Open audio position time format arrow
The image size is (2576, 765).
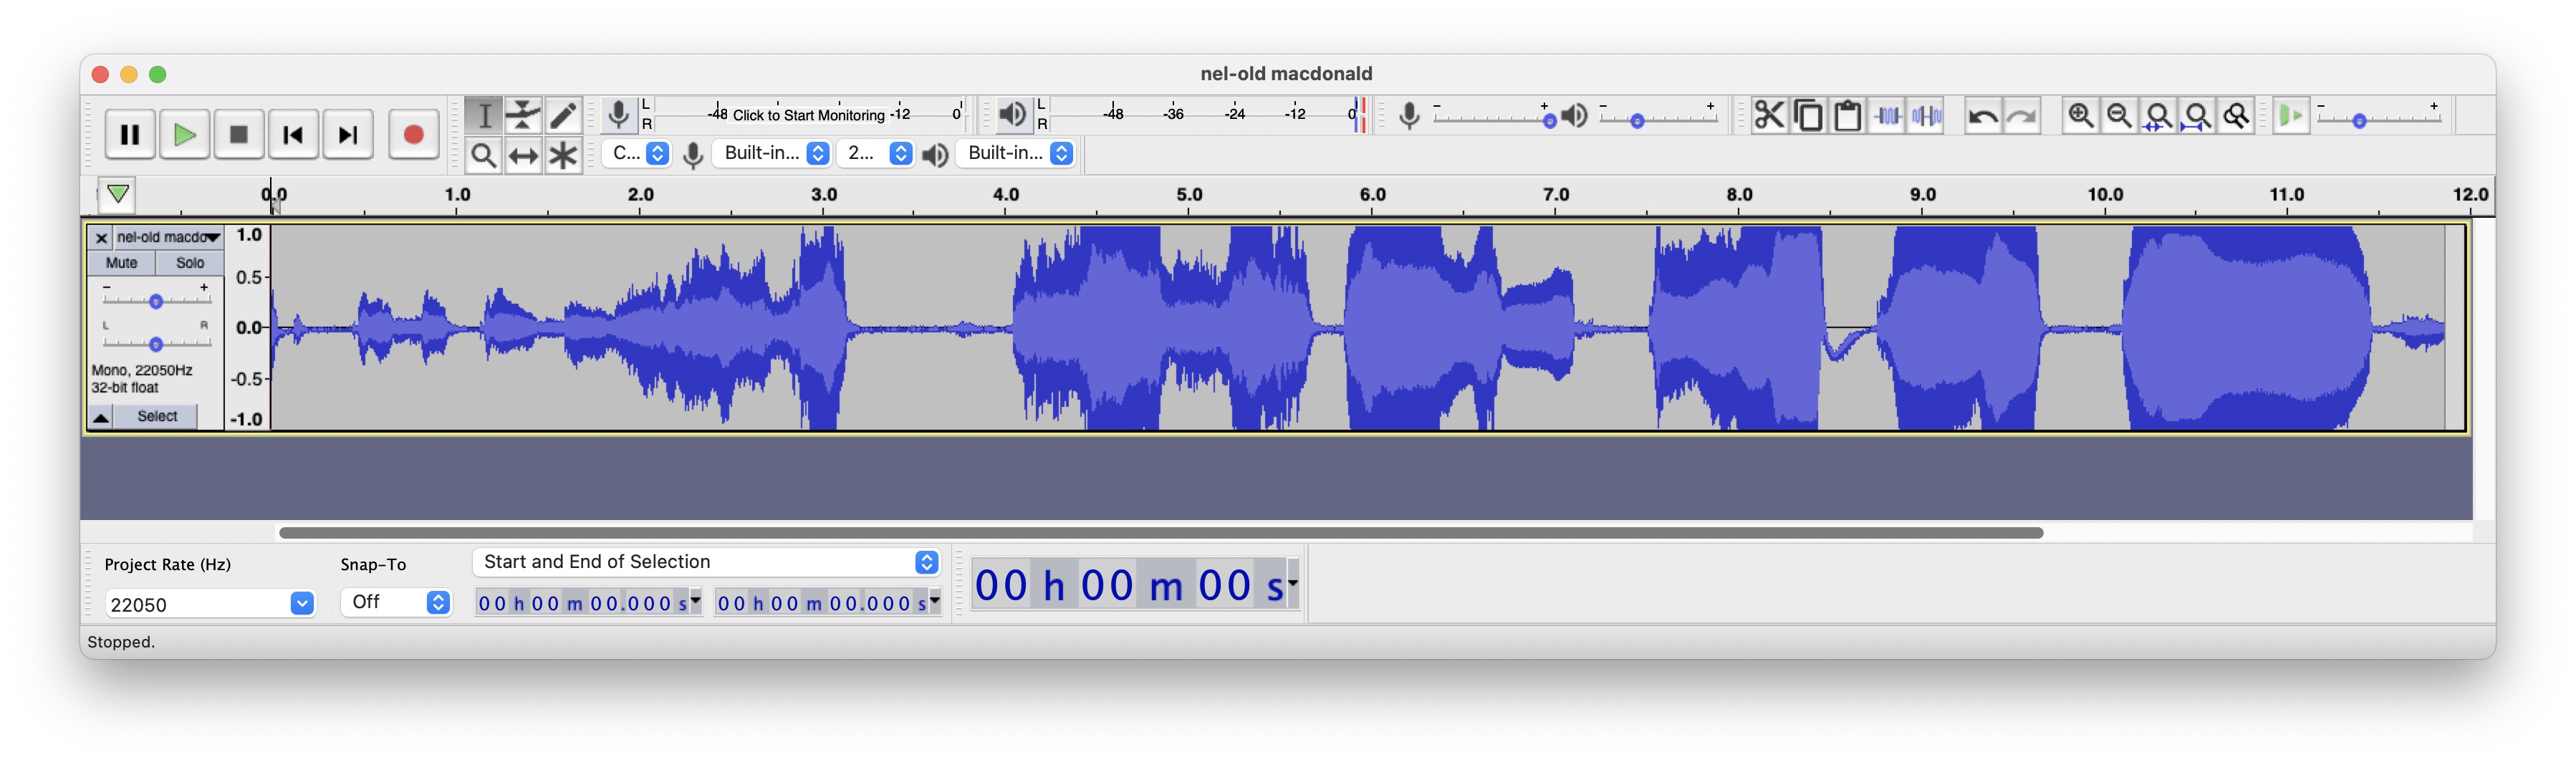(x=1292, y=584)
